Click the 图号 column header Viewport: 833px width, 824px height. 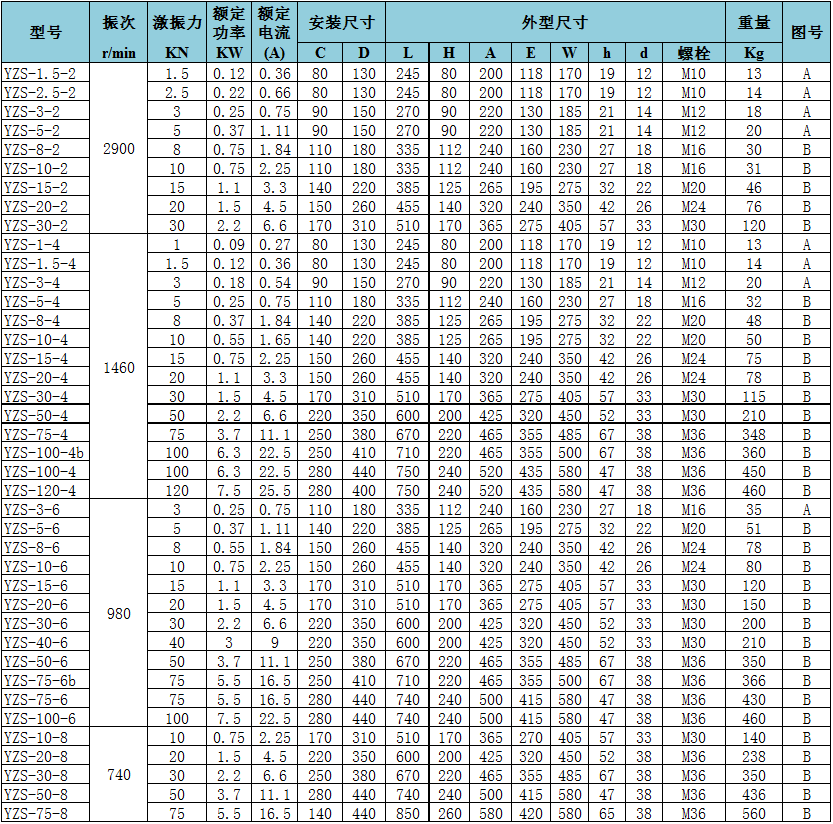tap(806, 33)
